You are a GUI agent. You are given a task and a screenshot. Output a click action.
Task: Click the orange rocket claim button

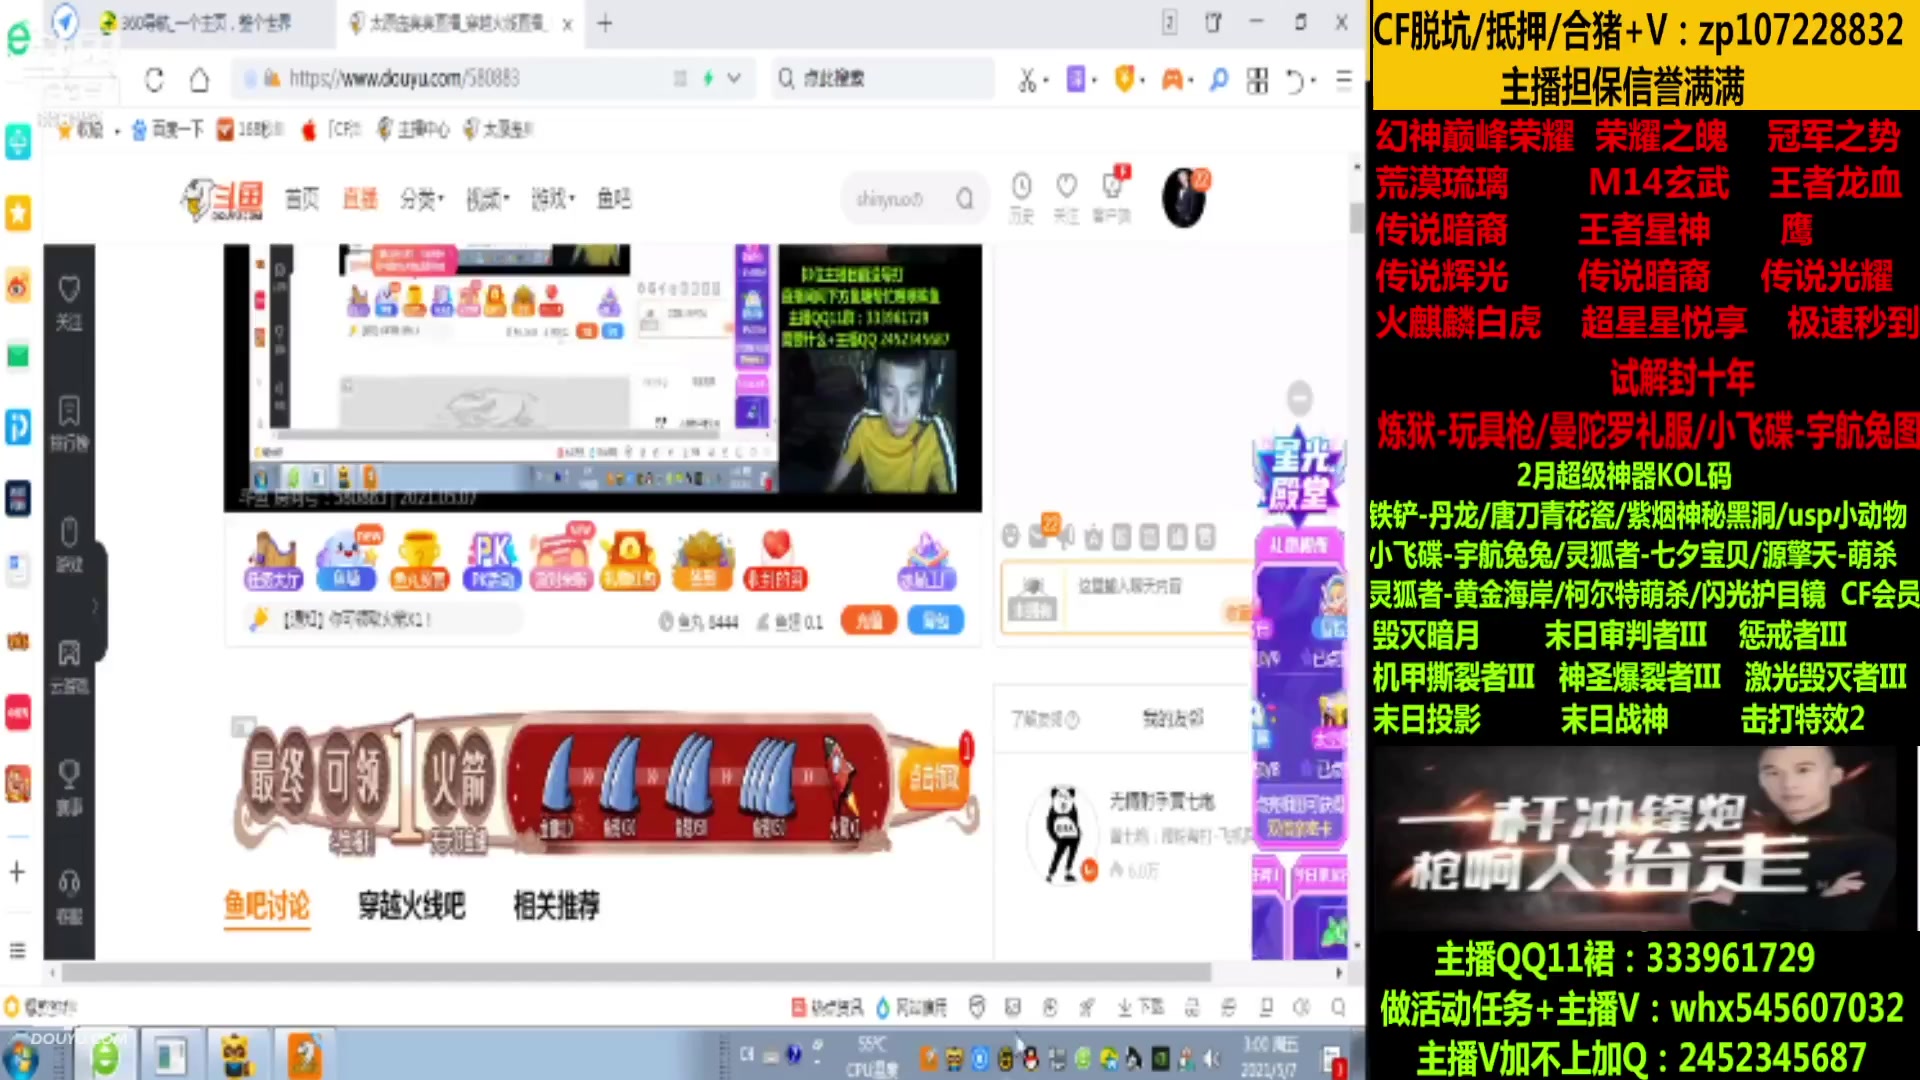pyautogui.click(x=935, y=777)
